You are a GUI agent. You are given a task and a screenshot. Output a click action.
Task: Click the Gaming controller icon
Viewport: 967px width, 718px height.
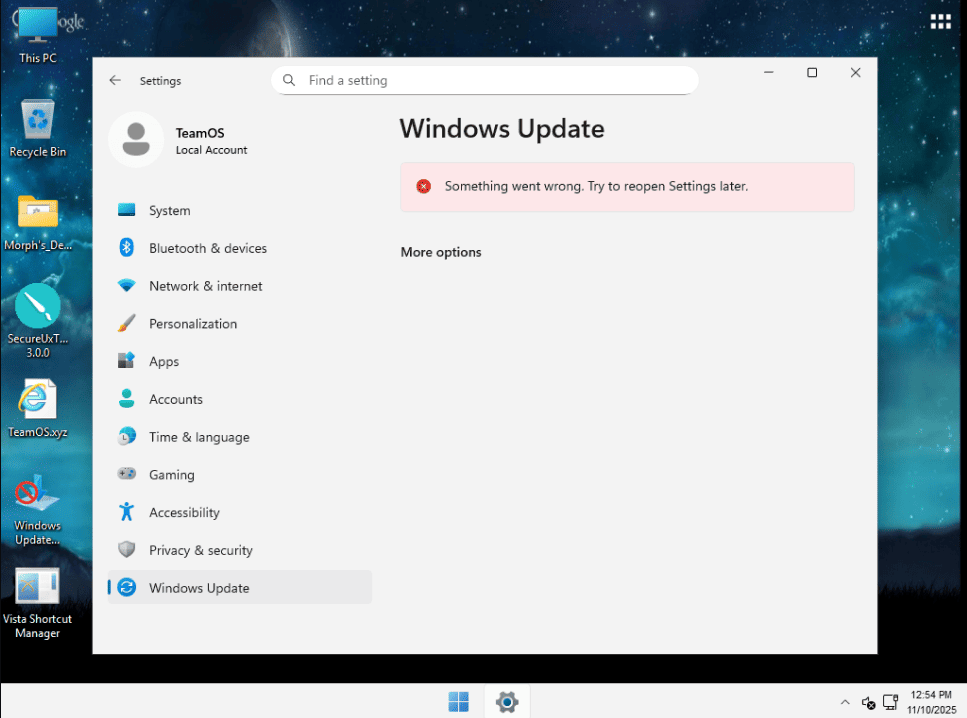126,474
